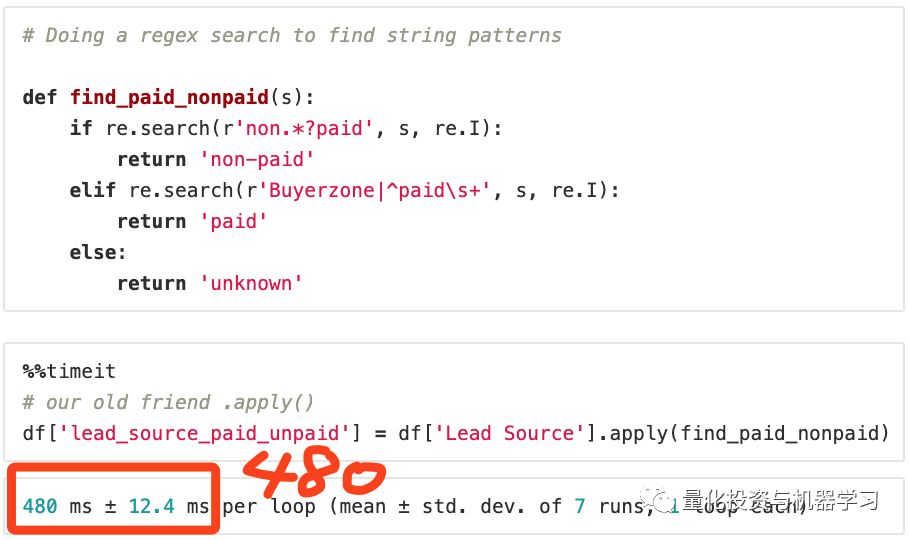Click the 'if re.search' line keyword
Viewport: 909px width, 540px height.
click(81, 128)
